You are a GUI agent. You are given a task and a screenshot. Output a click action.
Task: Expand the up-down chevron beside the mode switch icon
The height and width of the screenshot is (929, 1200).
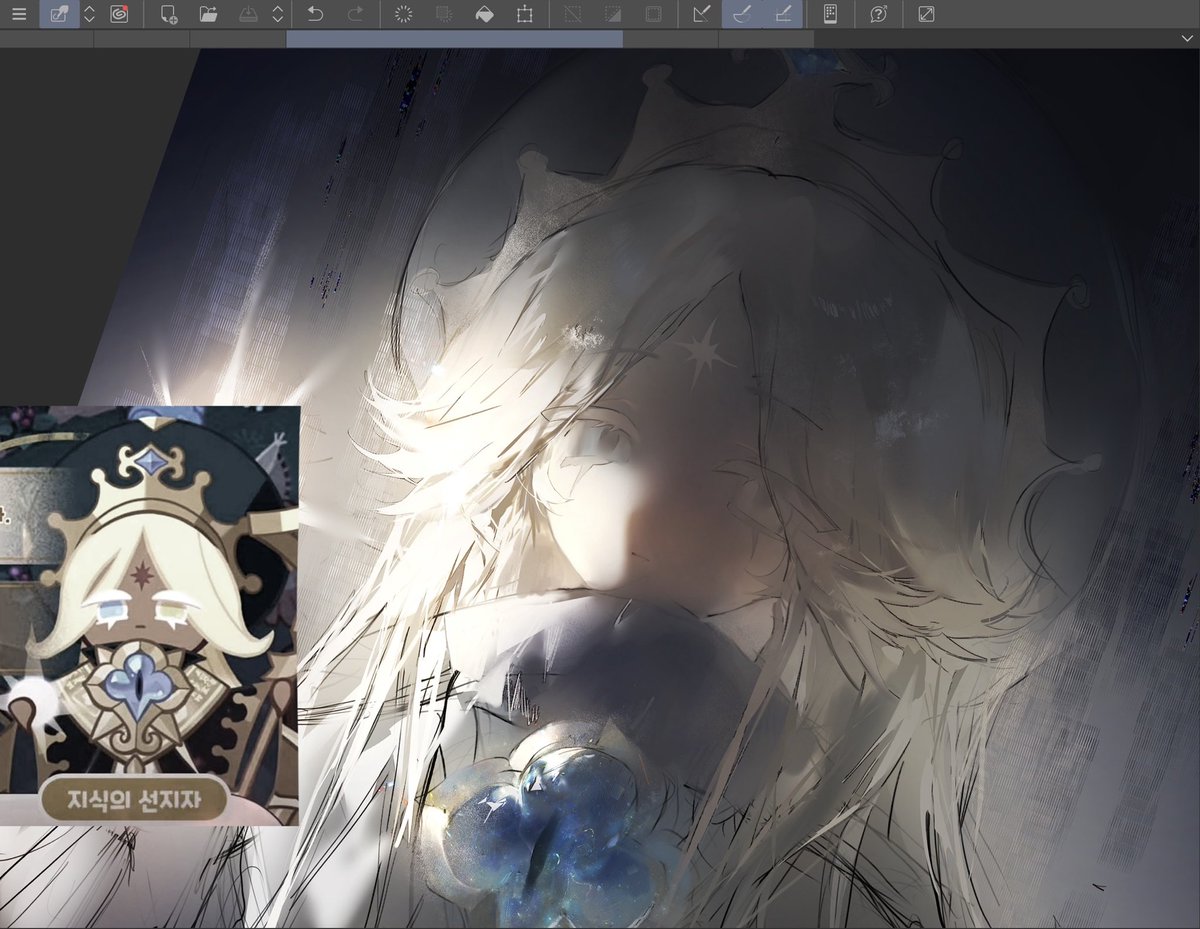[89, 14]
